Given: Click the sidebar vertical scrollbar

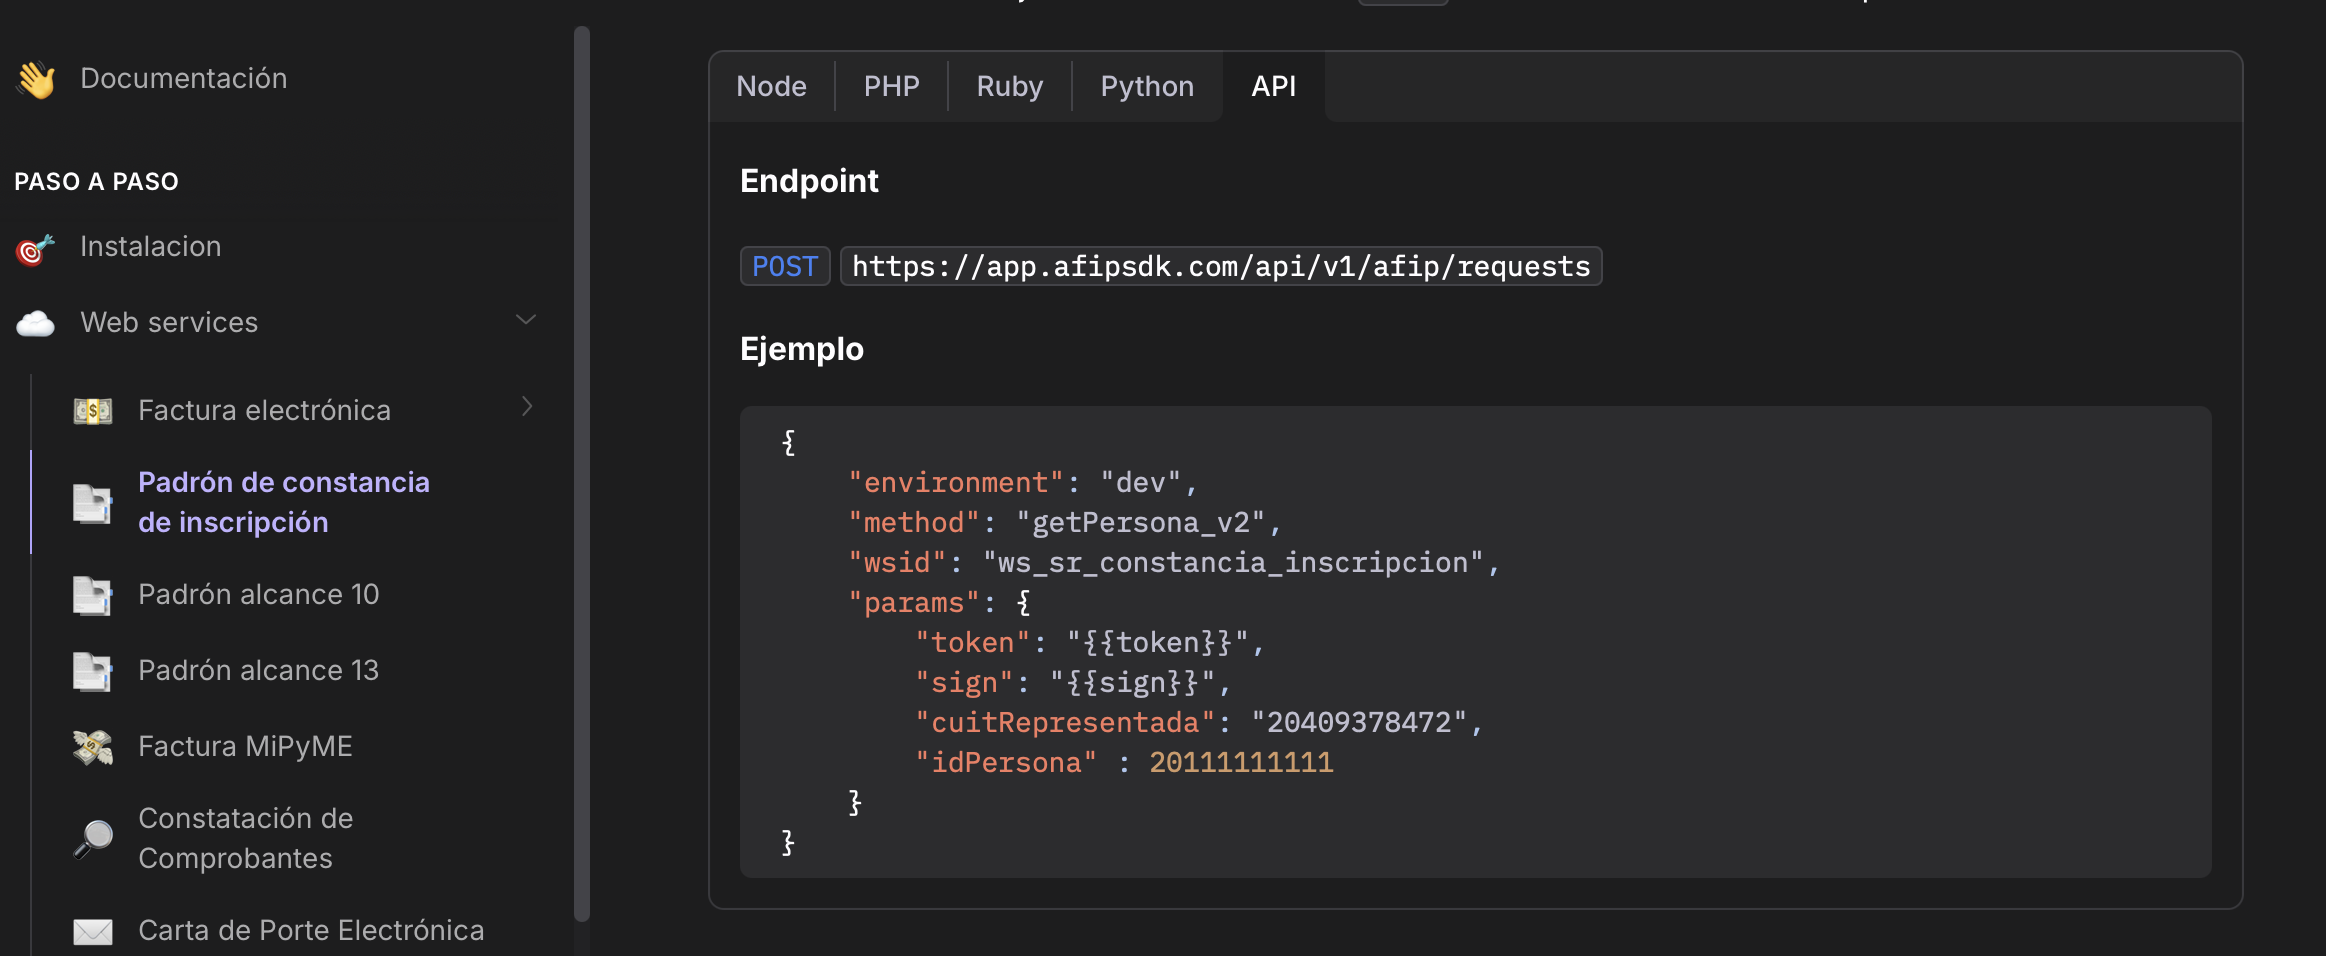Looking at the screenshot, I should pos(582,470).
